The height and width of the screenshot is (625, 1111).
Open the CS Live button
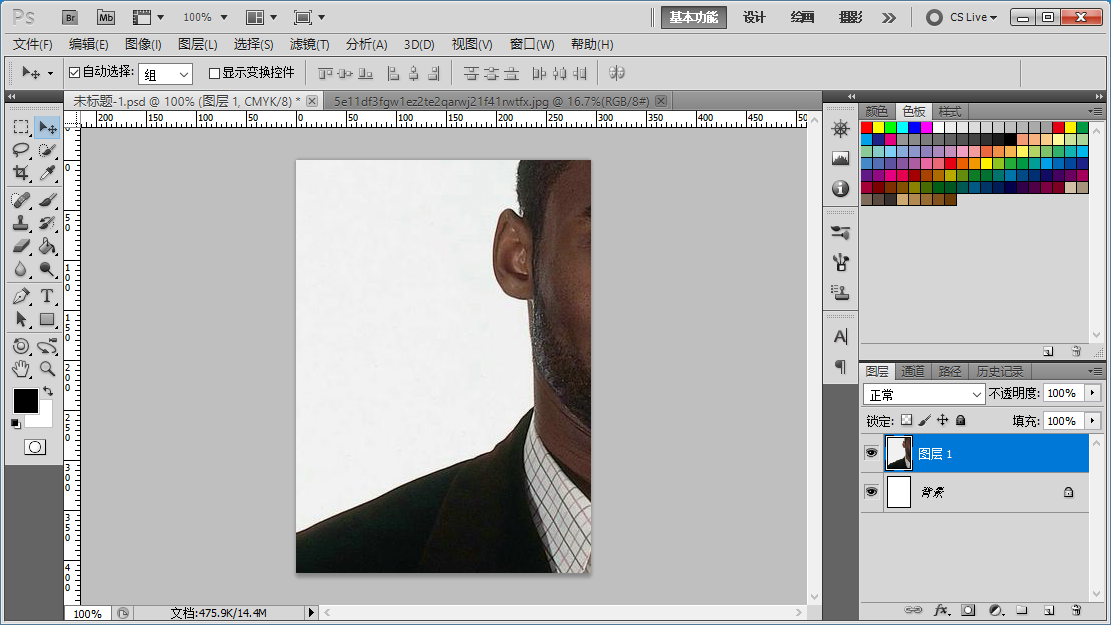(961, 17)
